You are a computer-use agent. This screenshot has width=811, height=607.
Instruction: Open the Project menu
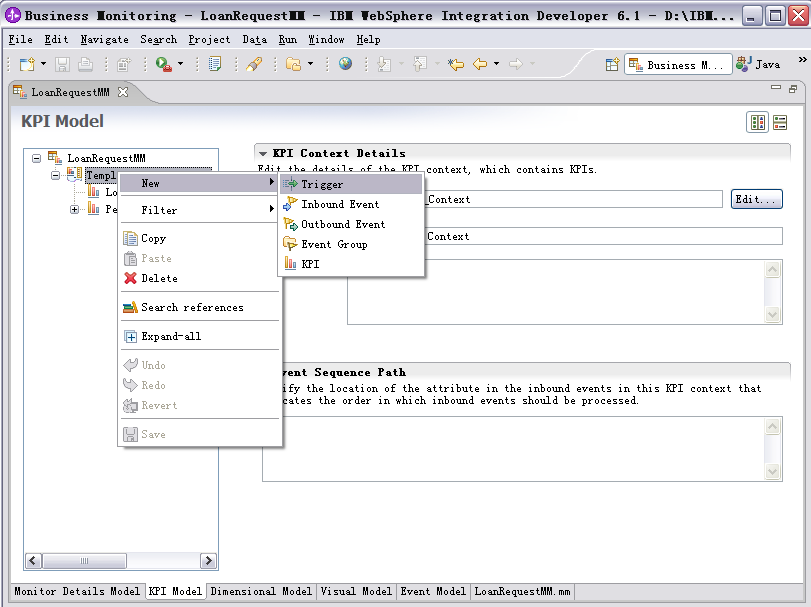coord(209,39)
